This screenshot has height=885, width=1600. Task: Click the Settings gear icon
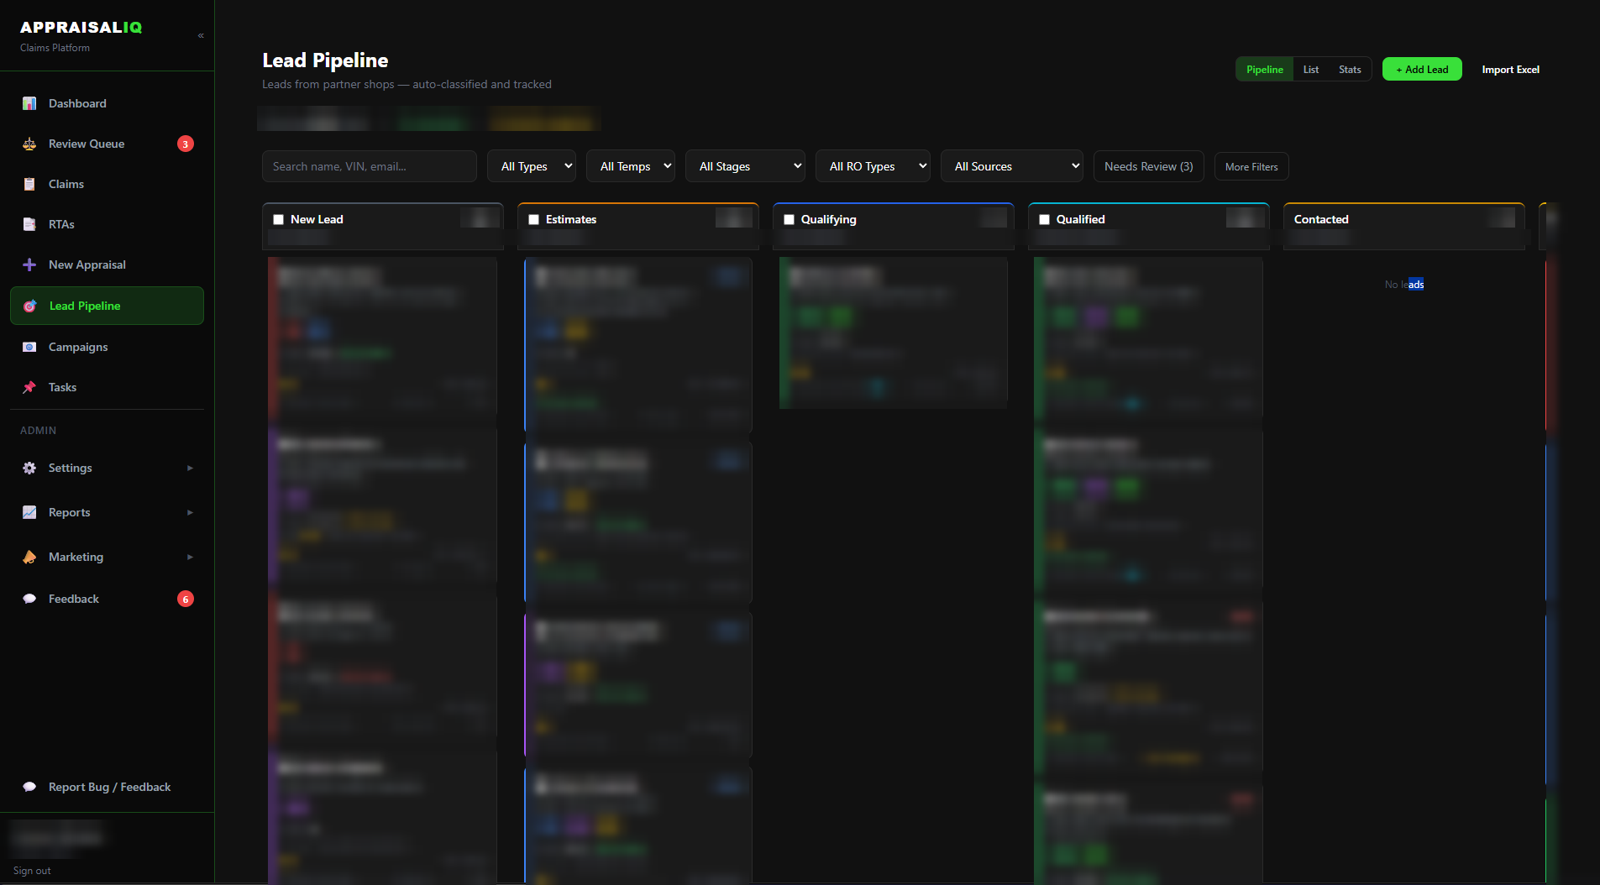click(29, 468)
